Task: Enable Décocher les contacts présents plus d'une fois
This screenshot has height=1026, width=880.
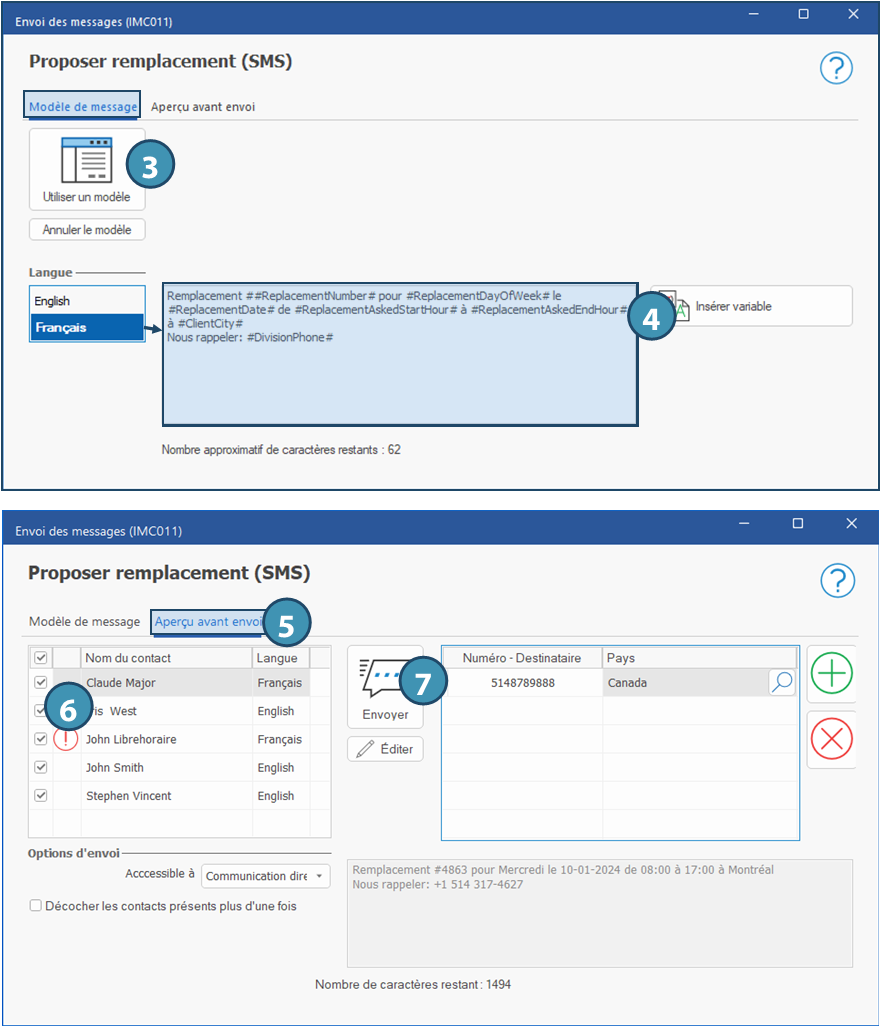Action: tap(36, 906)
